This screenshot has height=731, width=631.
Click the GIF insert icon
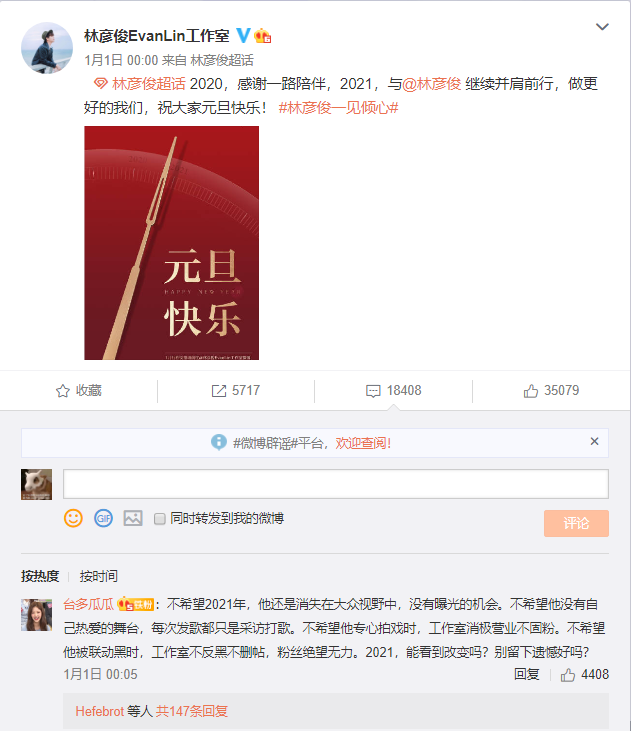[x=103, y=518]
